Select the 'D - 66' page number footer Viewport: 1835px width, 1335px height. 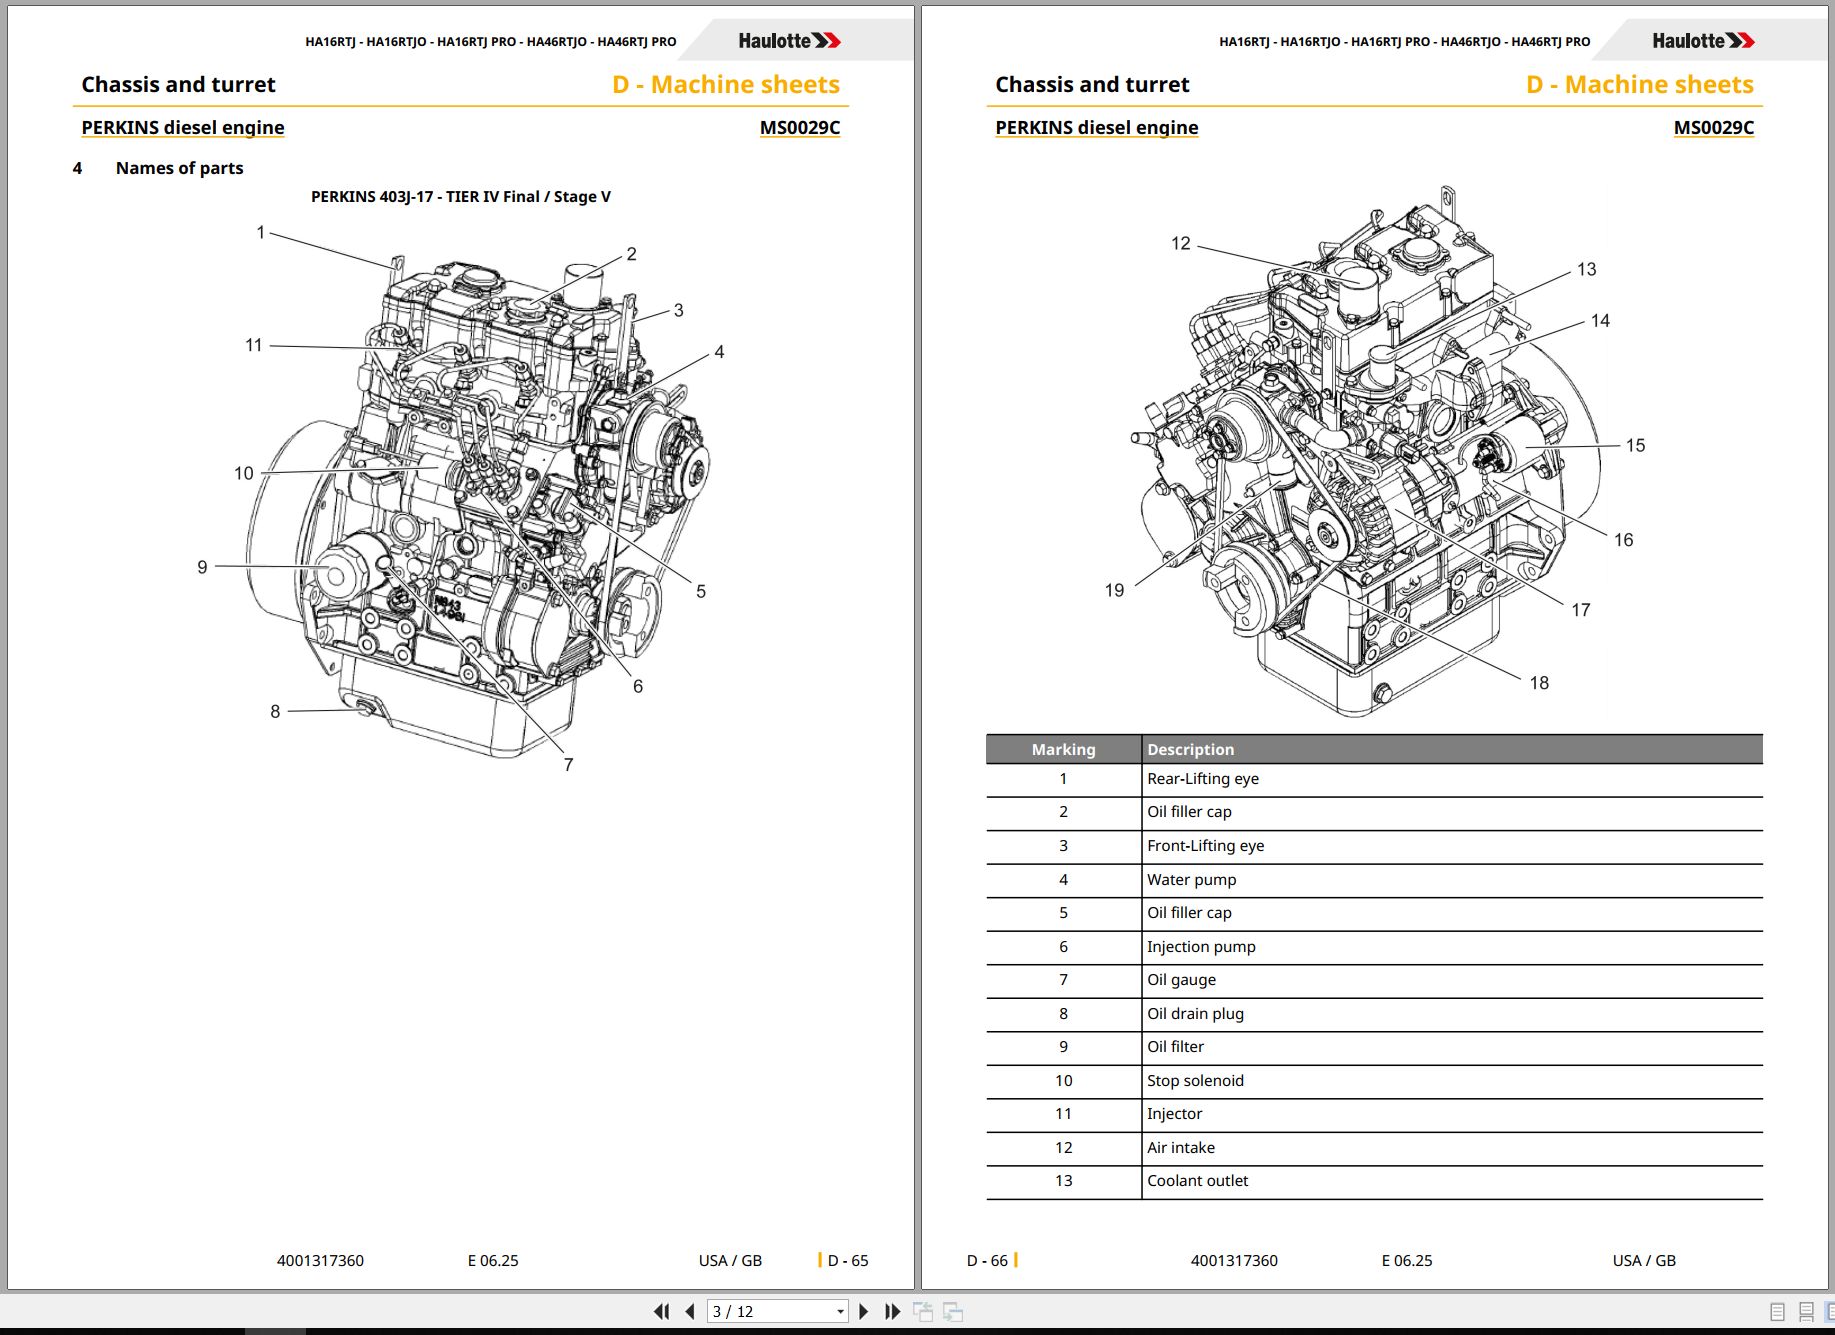click(987, 1261)
